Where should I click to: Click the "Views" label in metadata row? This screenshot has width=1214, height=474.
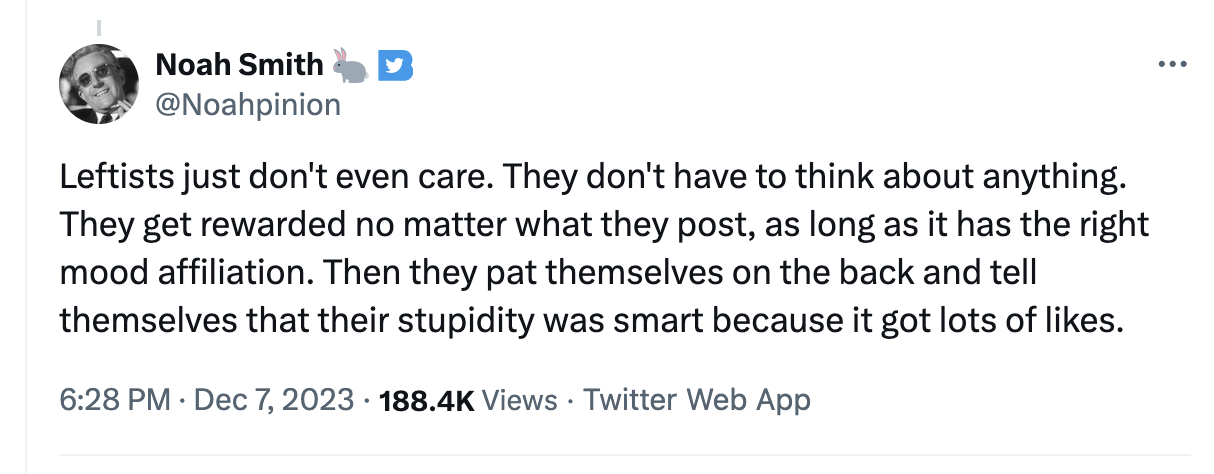pyautogui.click(x=519, y=400)
